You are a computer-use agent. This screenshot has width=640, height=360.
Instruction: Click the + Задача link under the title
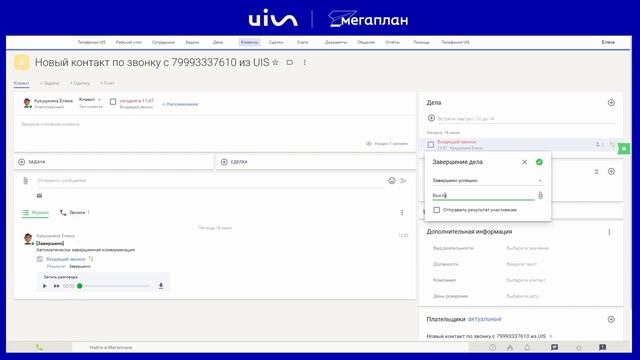pos(49,83)
